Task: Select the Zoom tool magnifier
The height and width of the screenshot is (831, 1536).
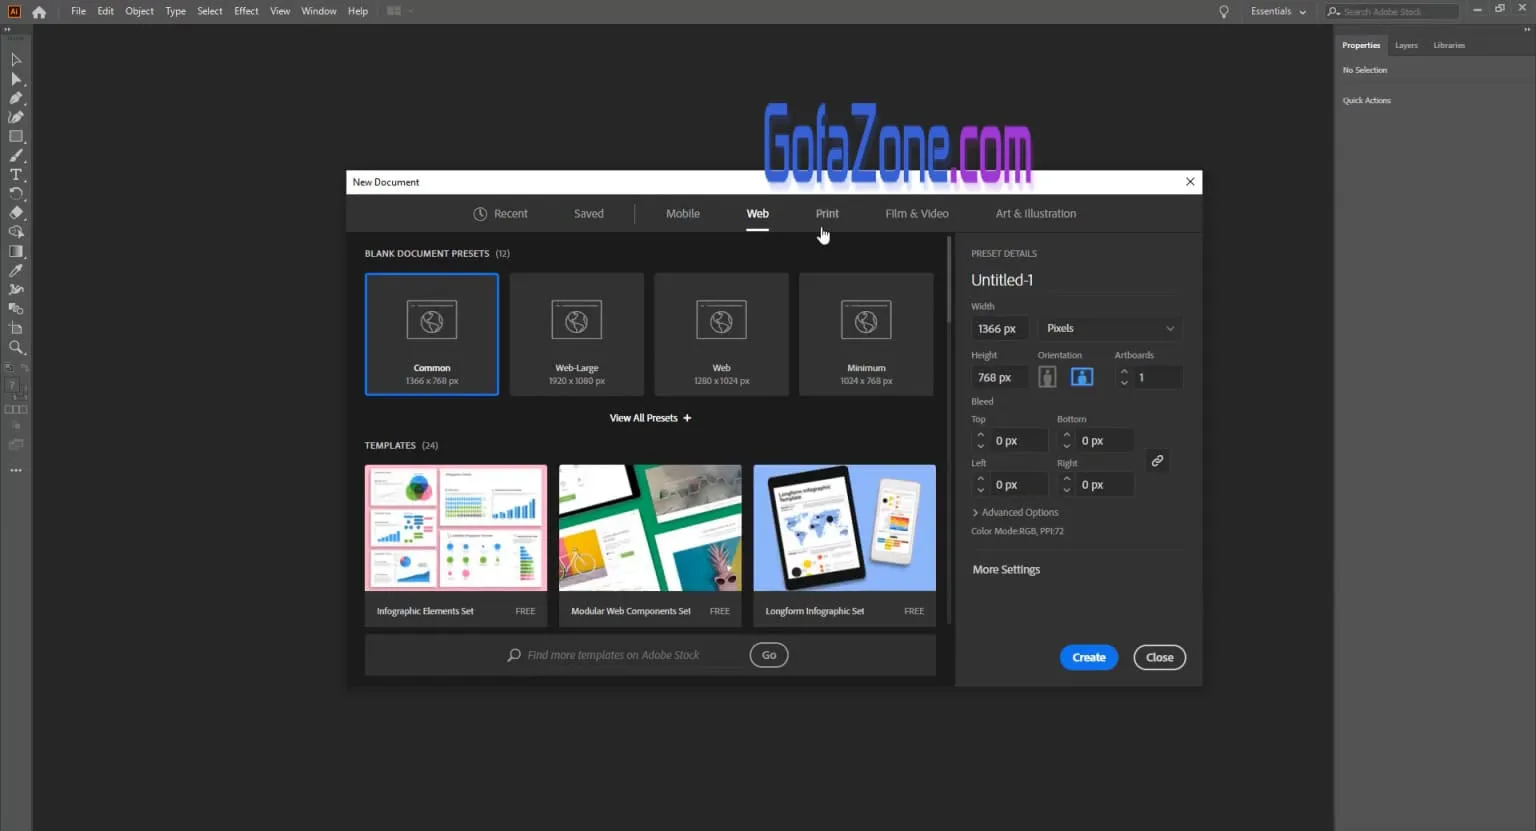Action: pos(16,347)
